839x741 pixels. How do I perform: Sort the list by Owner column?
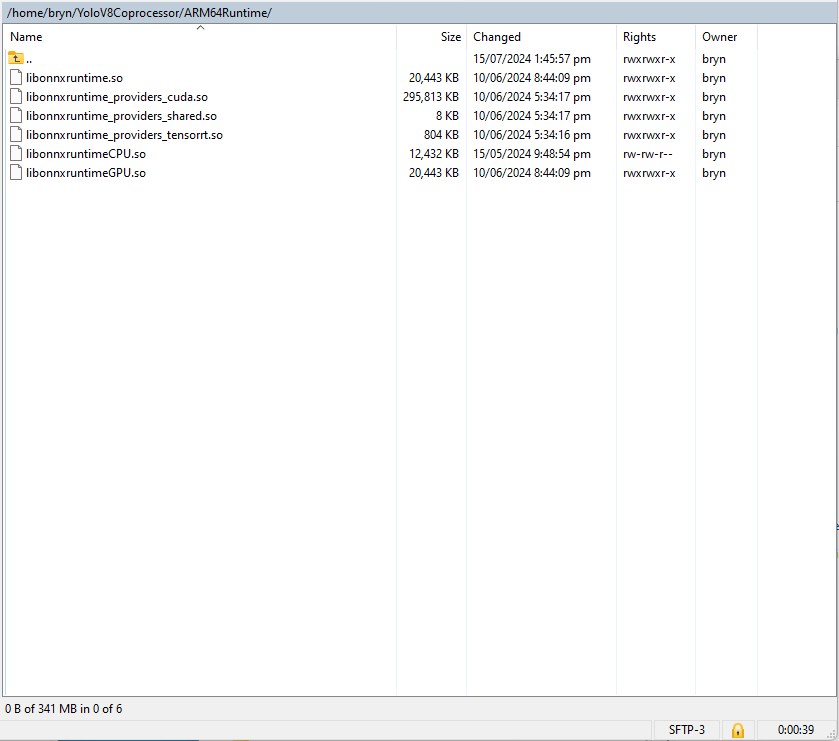point(719,37)
